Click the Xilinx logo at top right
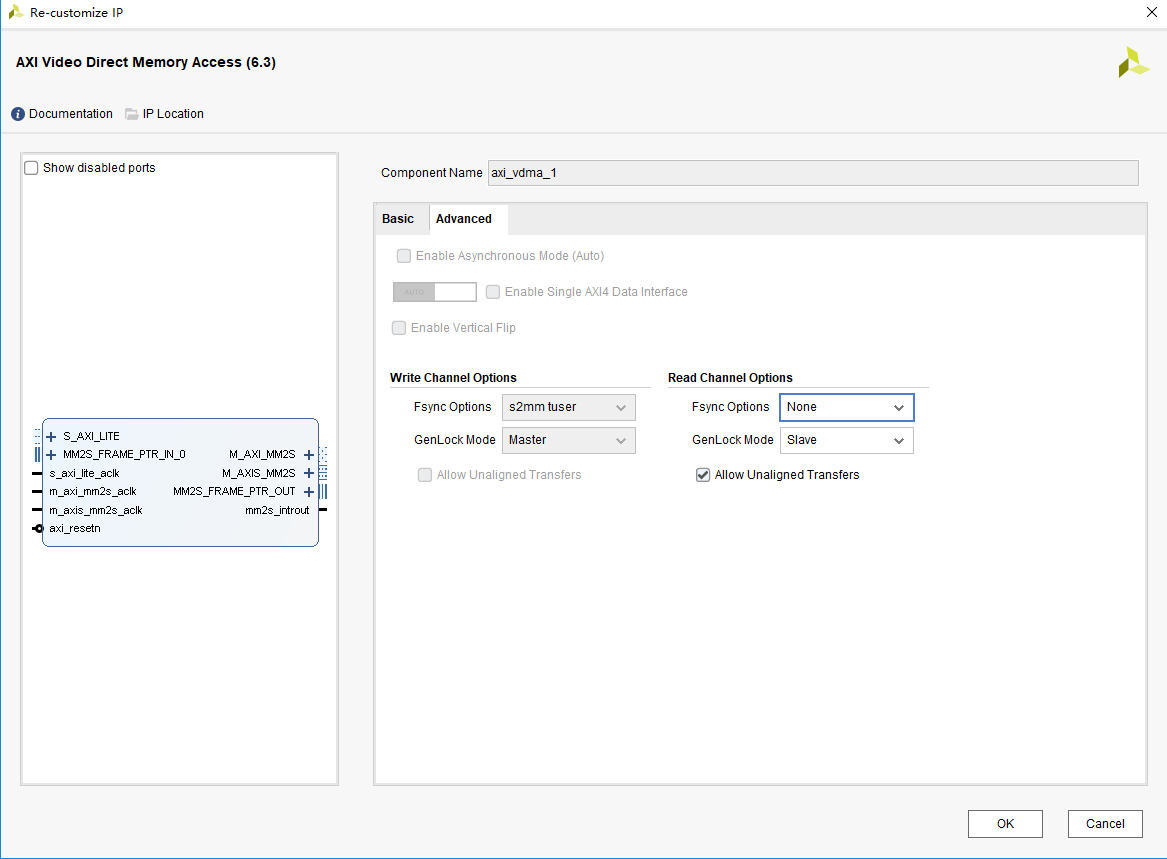 pos(1134,63)
